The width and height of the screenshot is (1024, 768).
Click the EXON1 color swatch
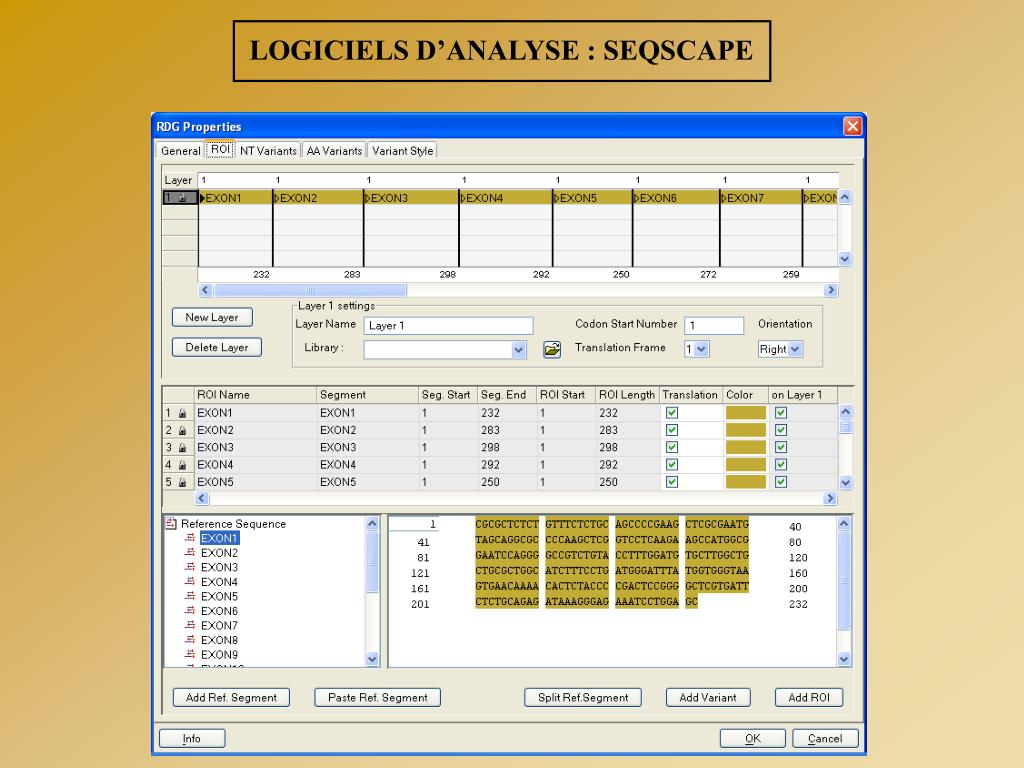click(746, 413)
